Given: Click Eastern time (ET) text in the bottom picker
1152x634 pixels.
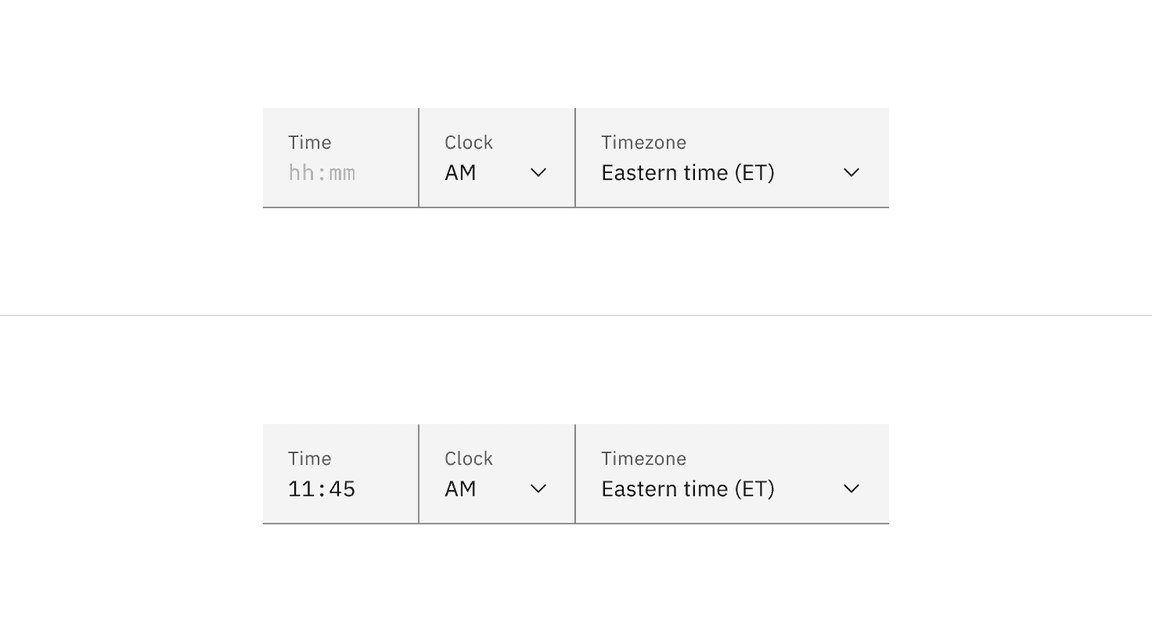Looking at the screenshot, I should (x=688, y=488).
